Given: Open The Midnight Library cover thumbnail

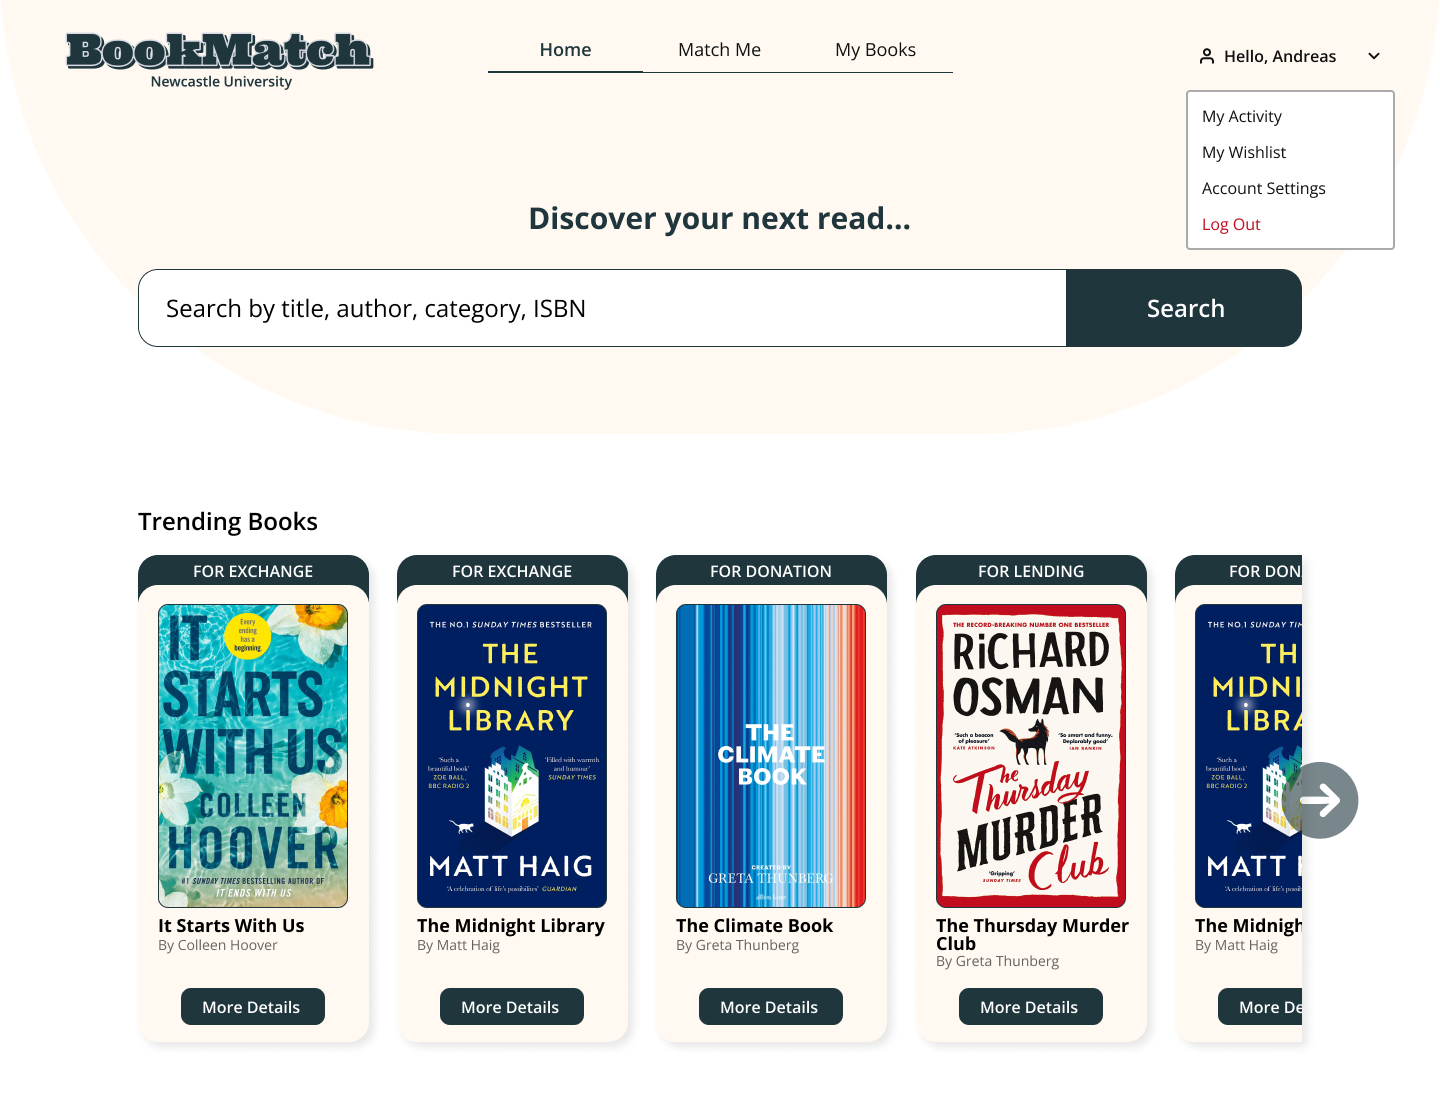Looking at the screenshot, I should click(512, 756).
